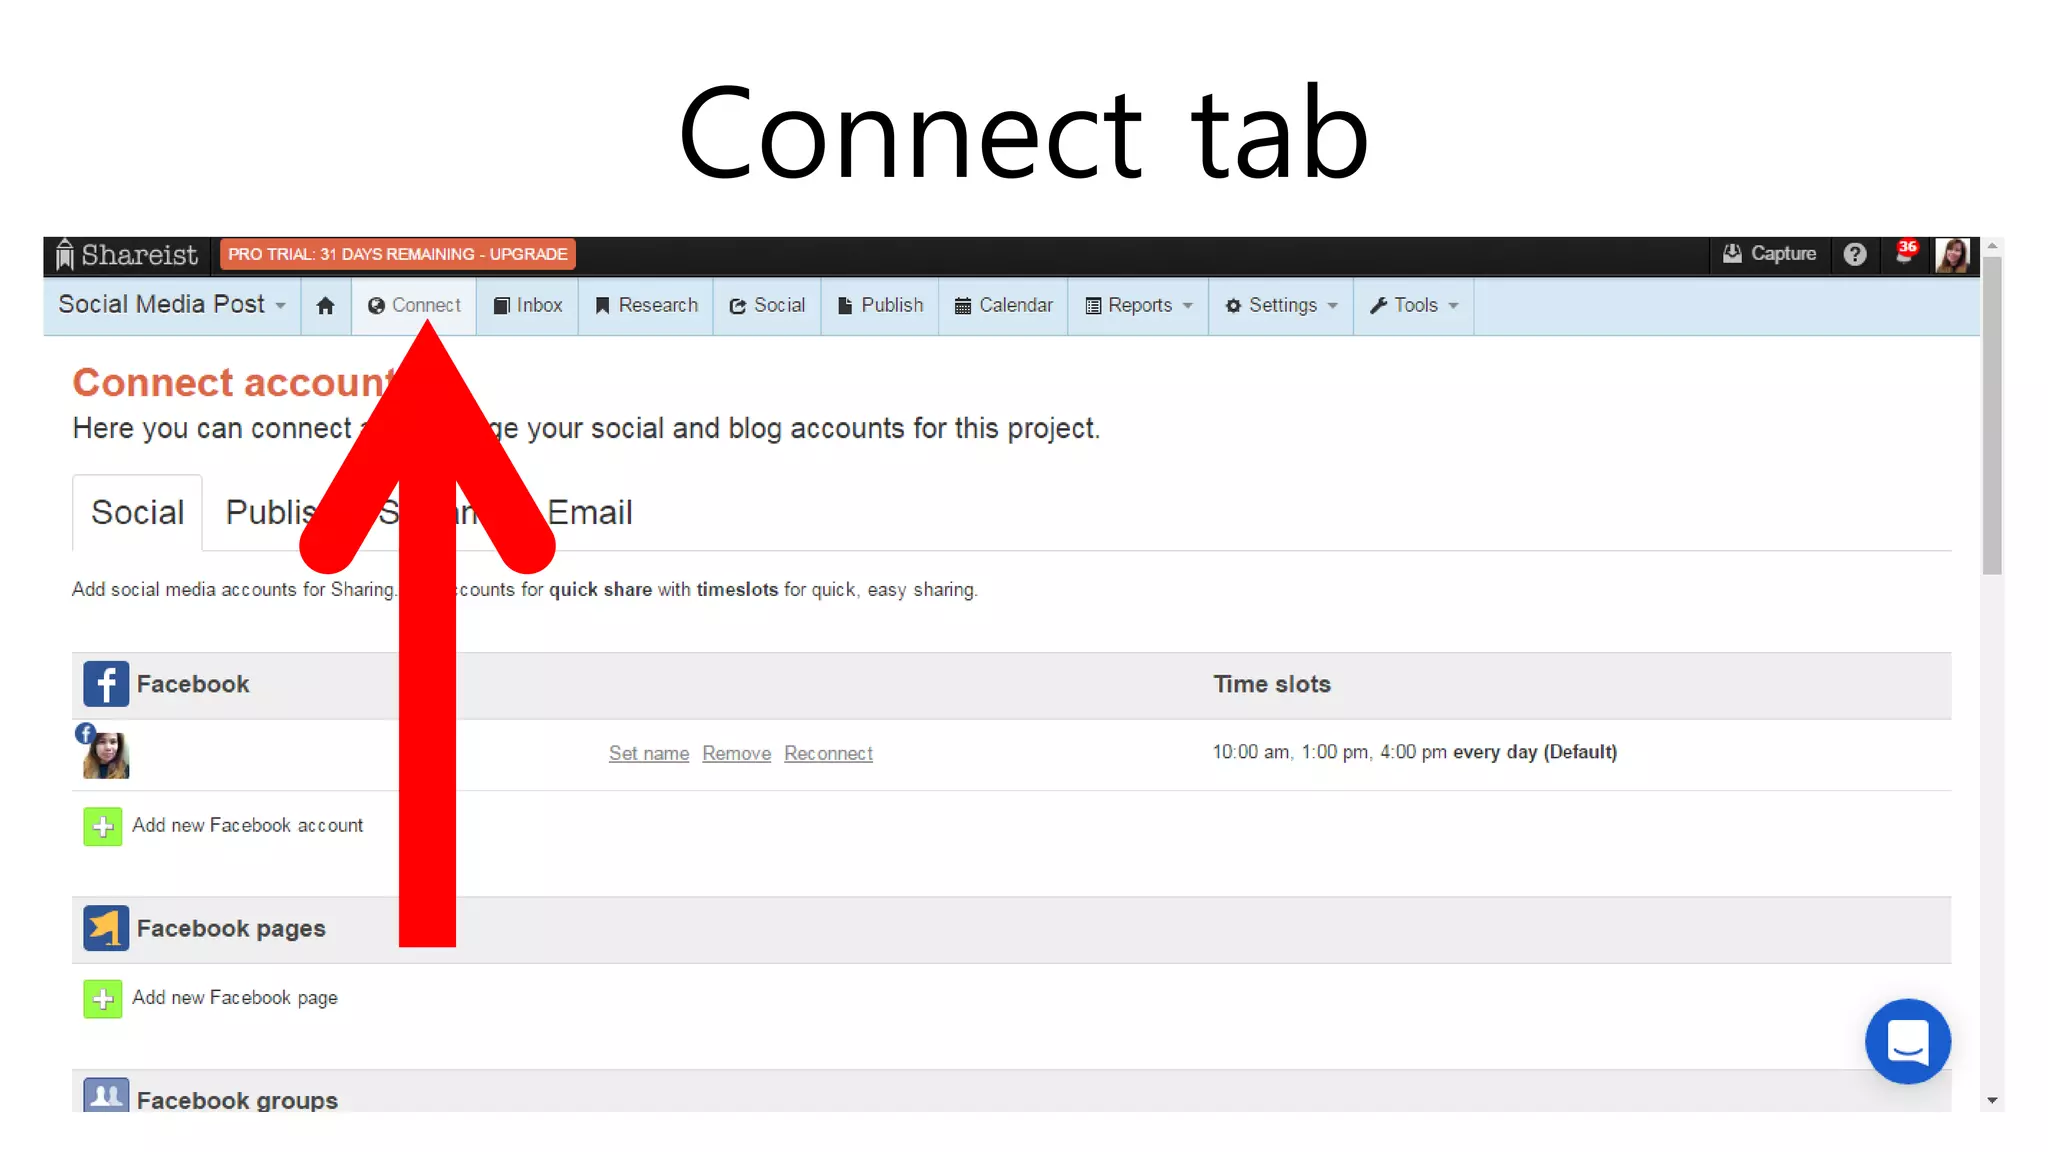2048x1152 pixels.
Task: Click the Facebook groups icon
Action: coord(106,1095)
